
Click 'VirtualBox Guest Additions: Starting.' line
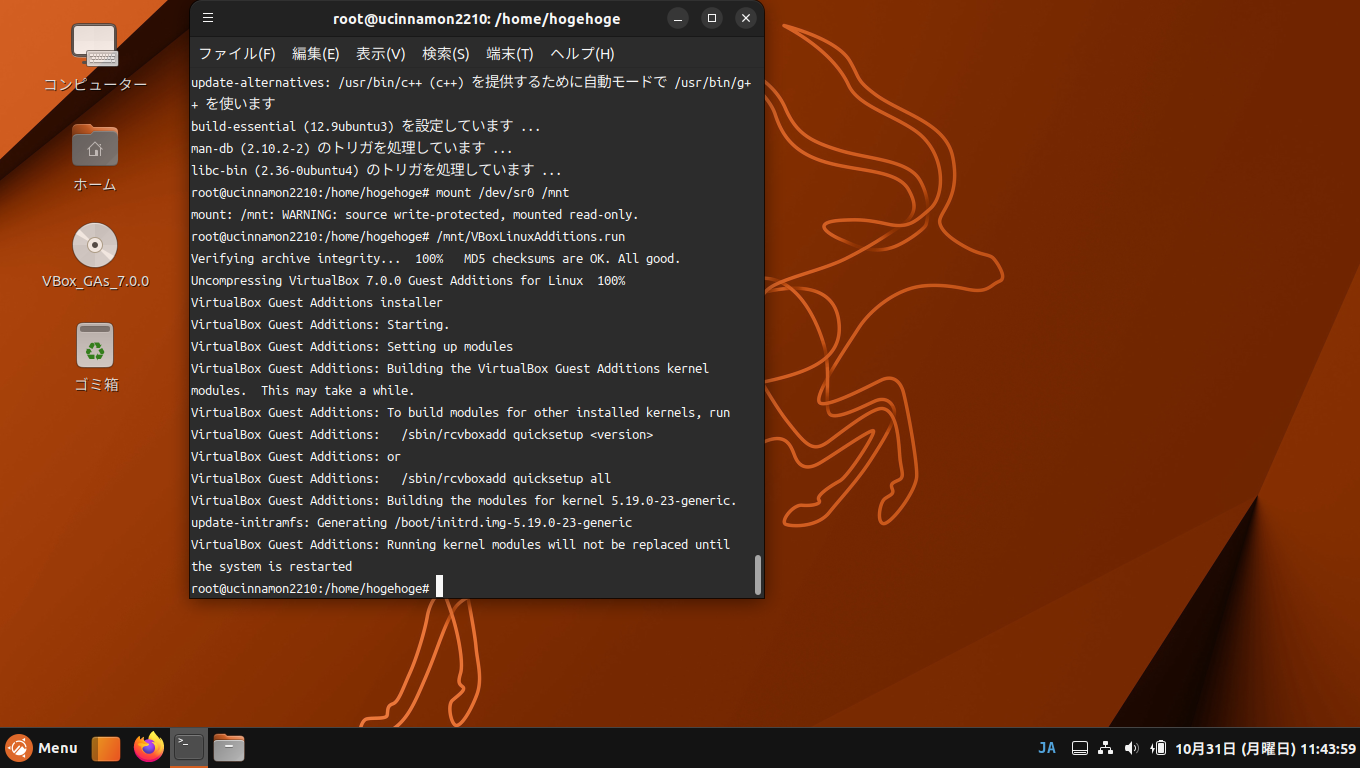(x=320, y=324)
